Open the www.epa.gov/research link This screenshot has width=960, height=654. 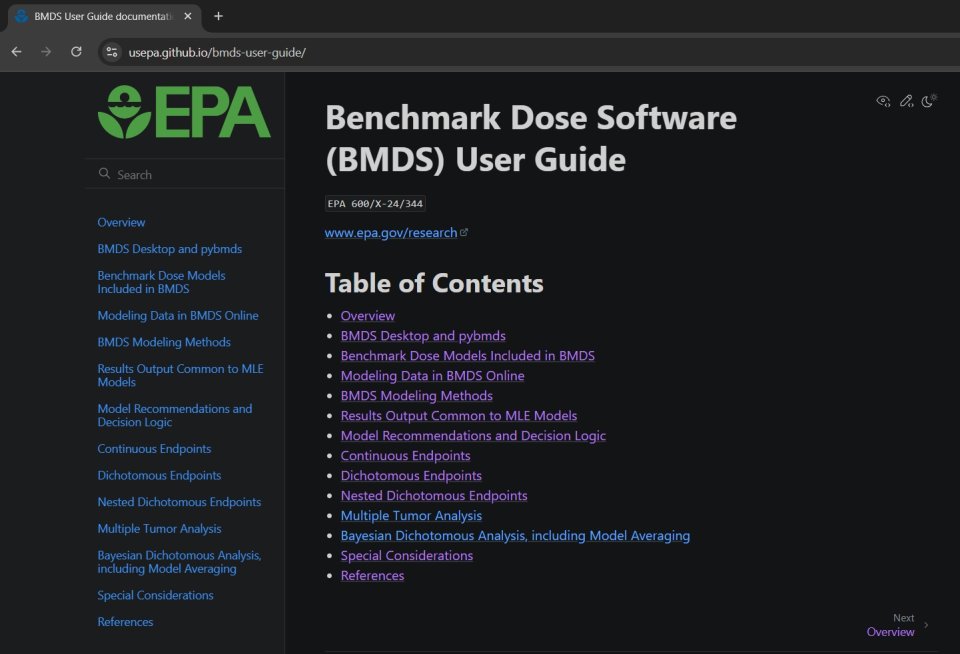pos(390,232)
